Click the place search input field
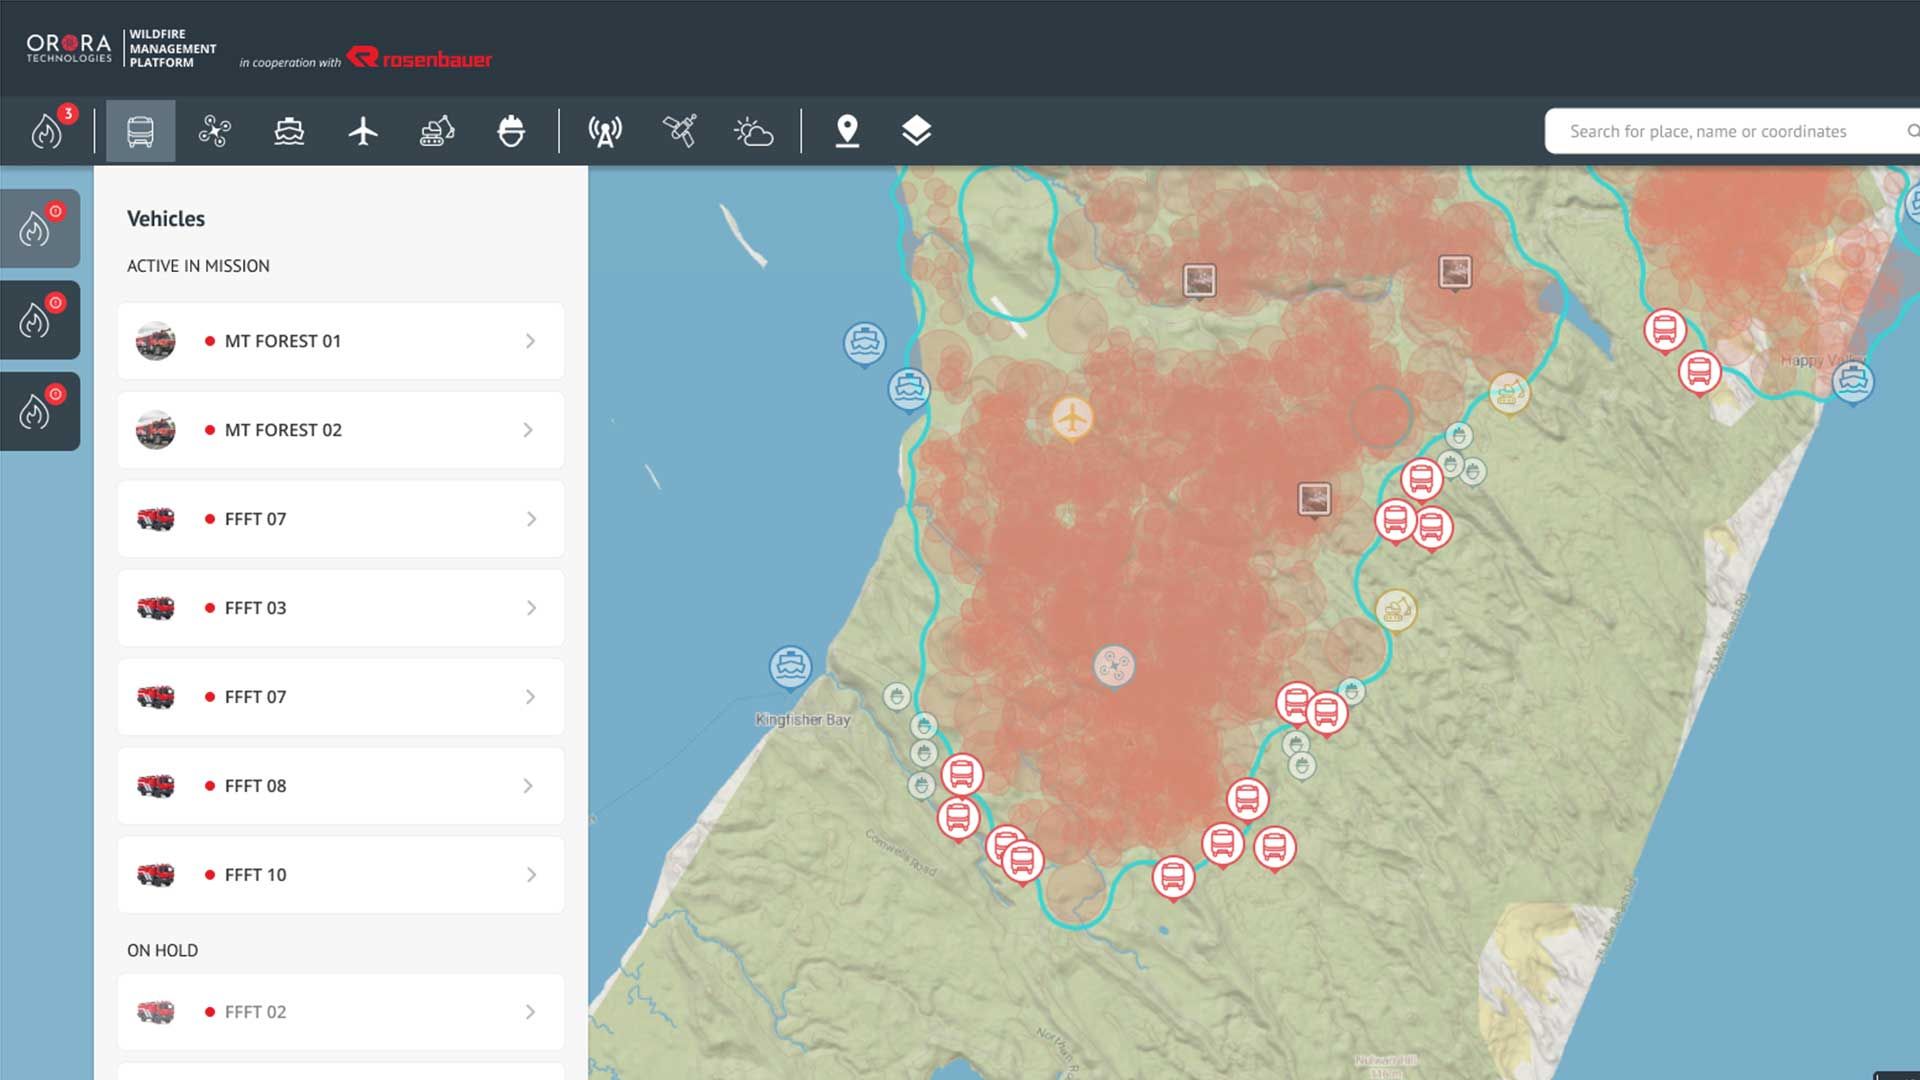This screenshot has width=1920, height=1080. pos(1708,131)
